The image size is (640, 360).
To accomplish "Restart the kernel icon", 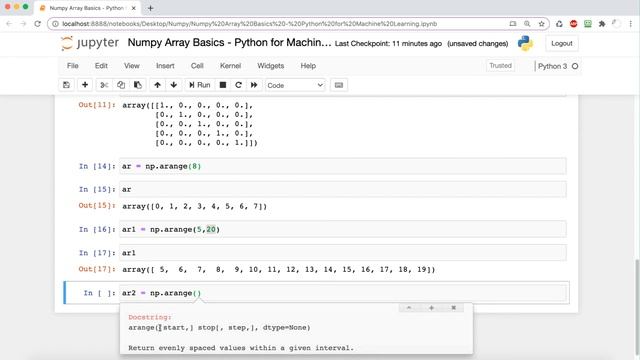I will [238, 85].
